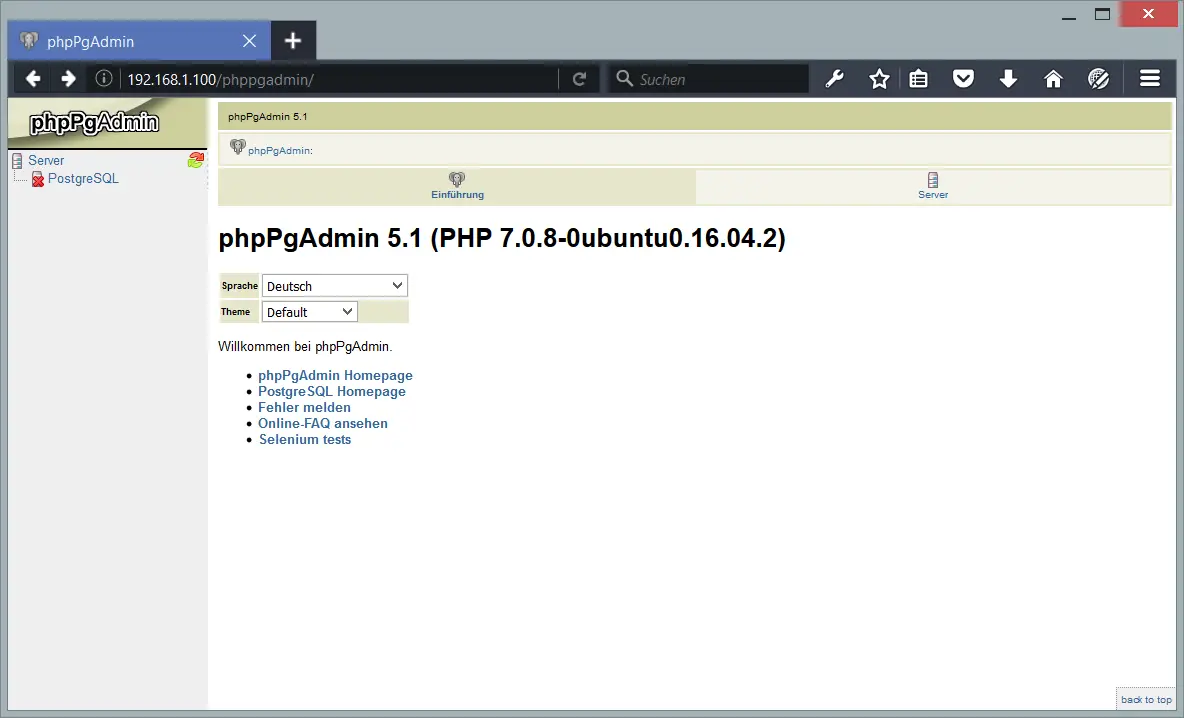This screenshot has width=1184, height=718.
Task: Open the Theme dropdown
Action: [x=310, y=312]
